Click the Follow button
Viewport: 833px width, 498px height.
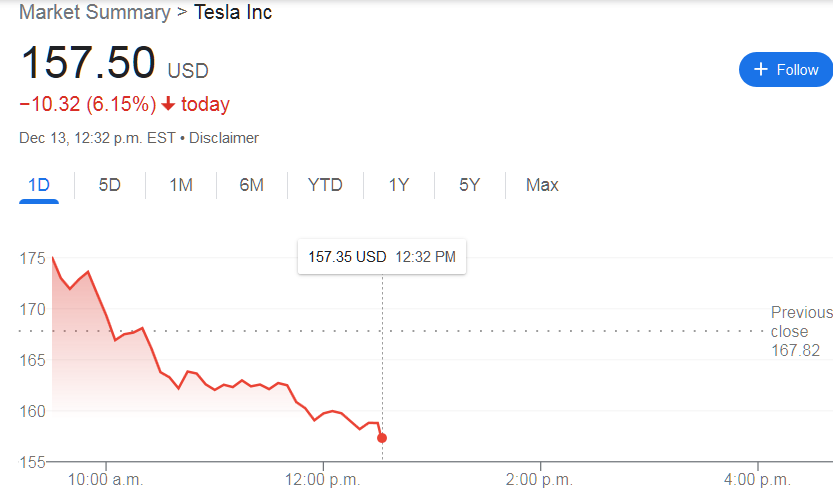point(785,69)
